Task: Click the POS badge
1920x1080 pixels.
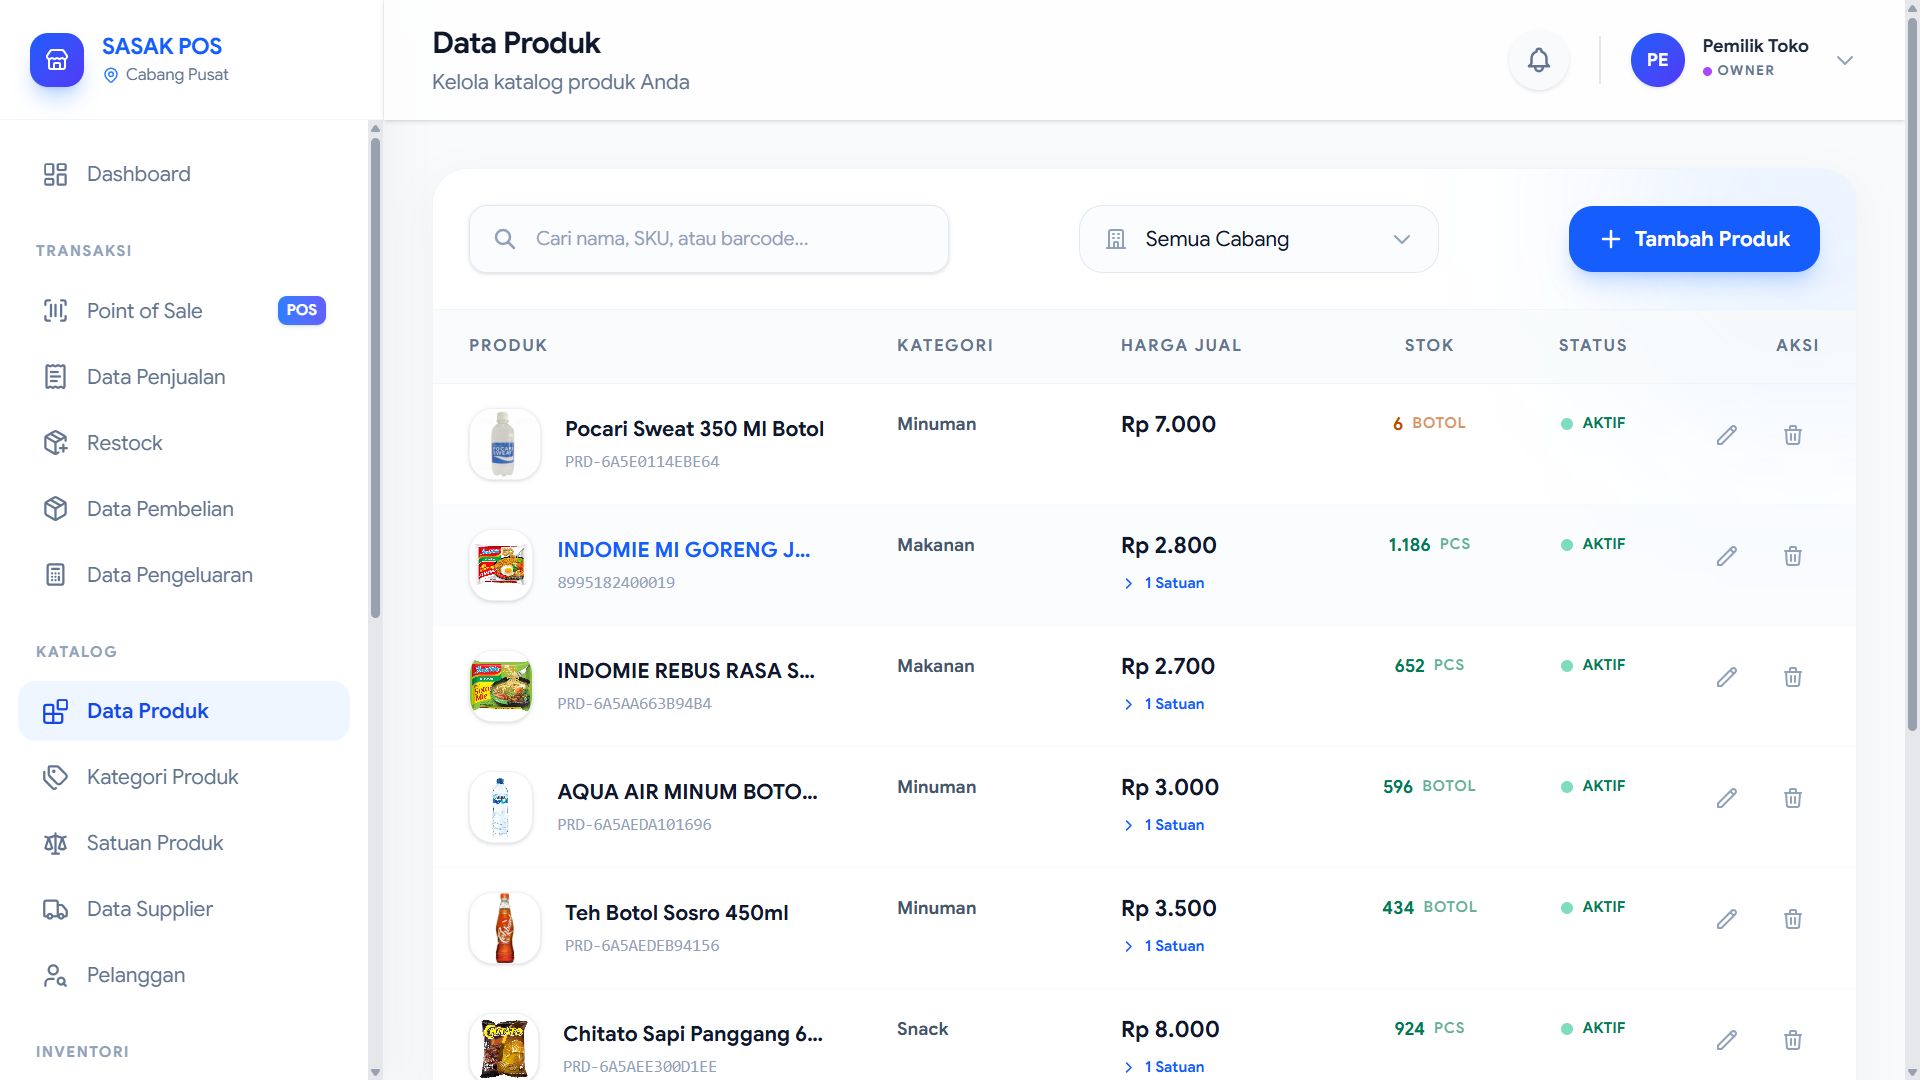Action: pyautogui.click(x=301, y=310)
